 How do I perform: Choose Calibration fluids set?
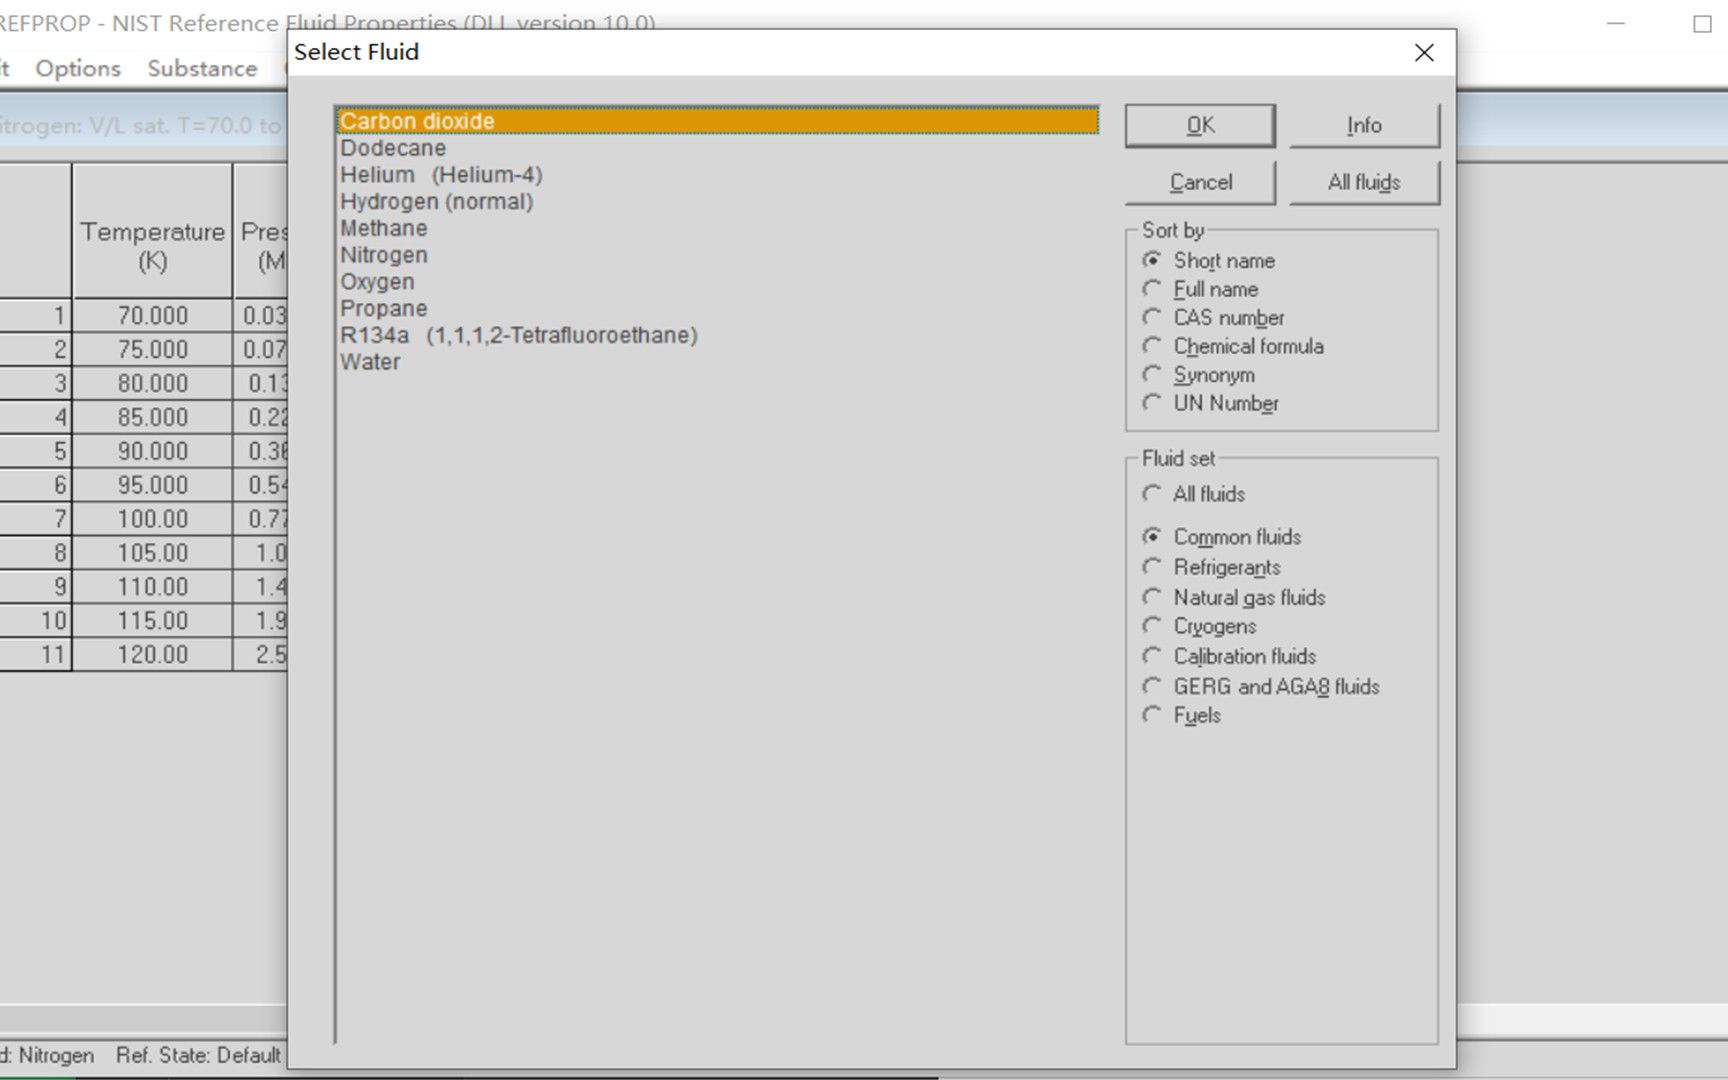point(1229,656)
